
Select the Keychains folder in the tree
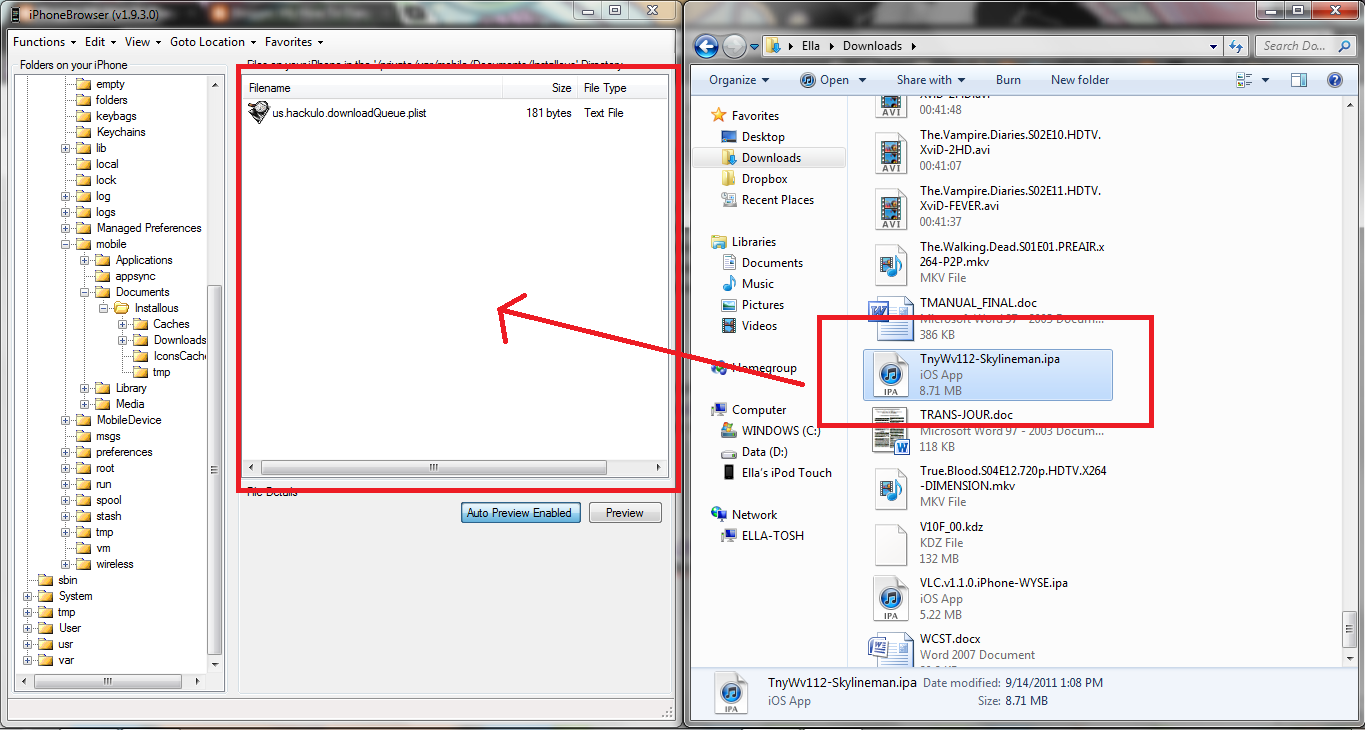tap(121, 132)
